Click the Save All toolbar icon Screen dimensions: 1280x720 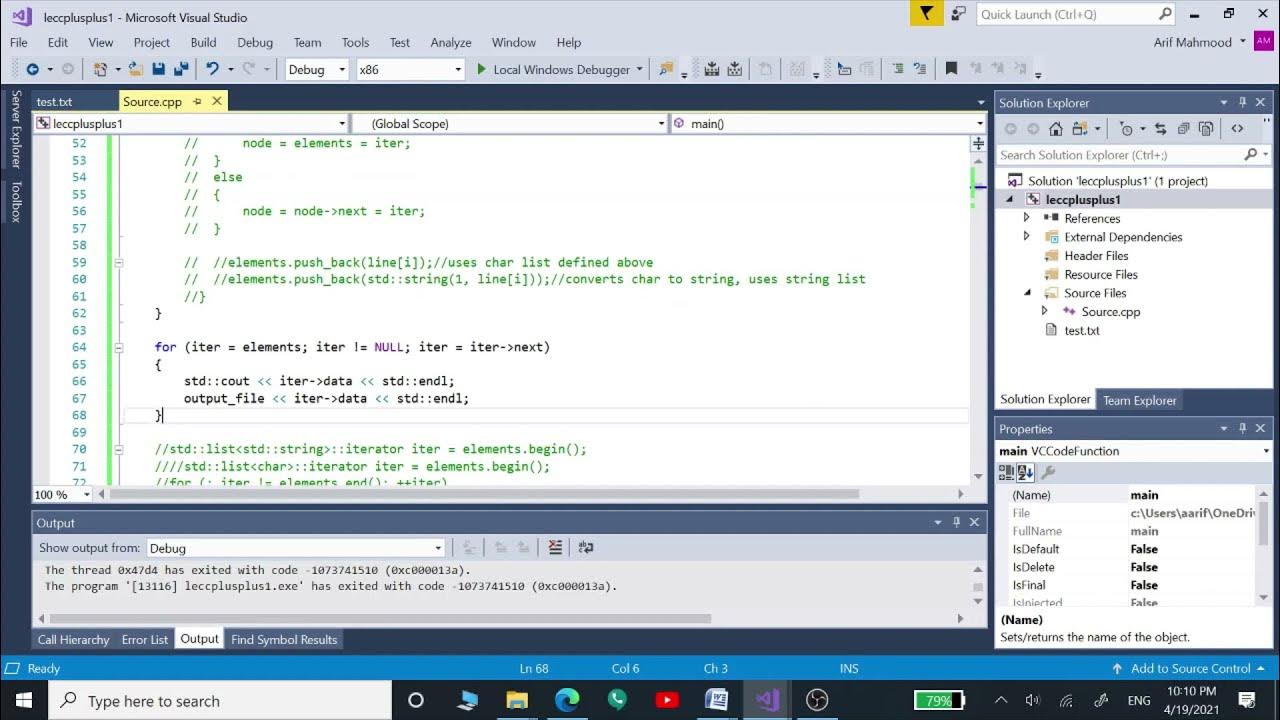[181, 69]
